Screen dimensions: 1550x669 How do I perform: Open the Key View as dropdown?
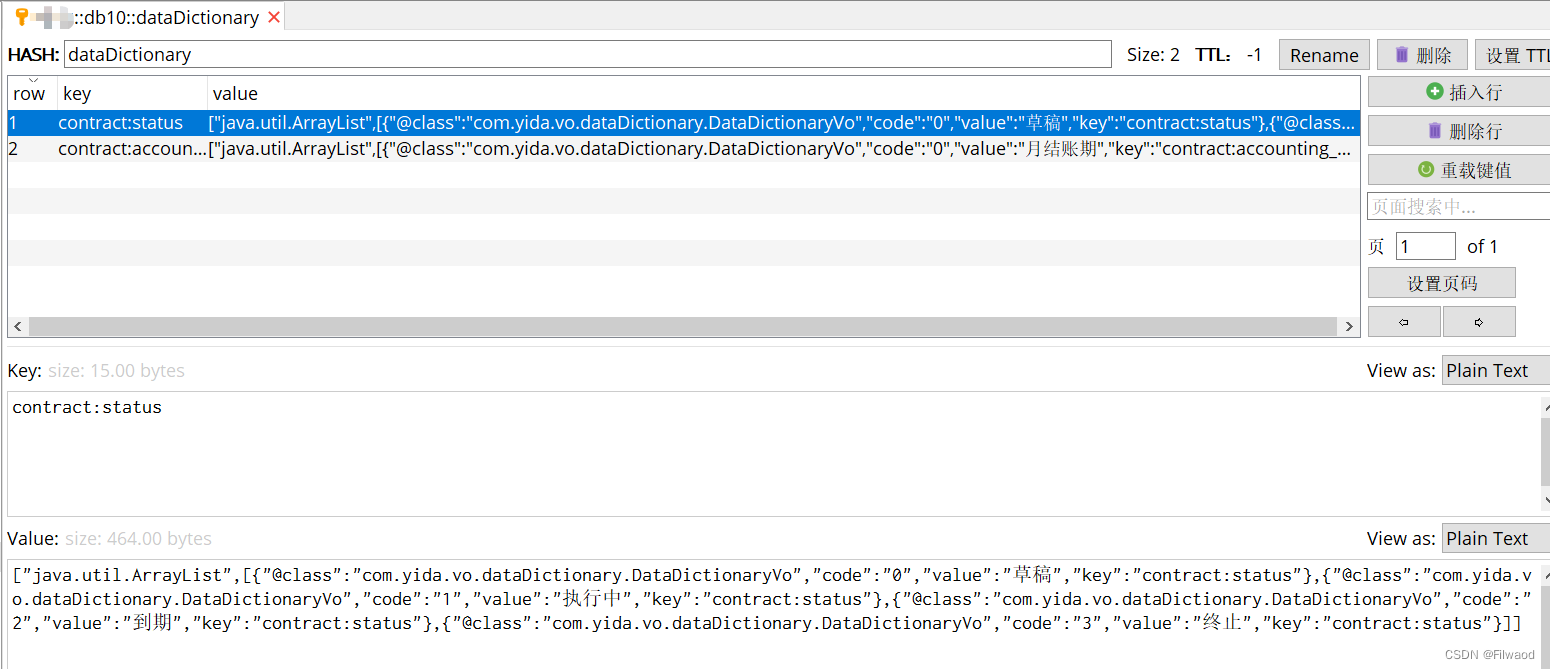(x=1496, y=370)
